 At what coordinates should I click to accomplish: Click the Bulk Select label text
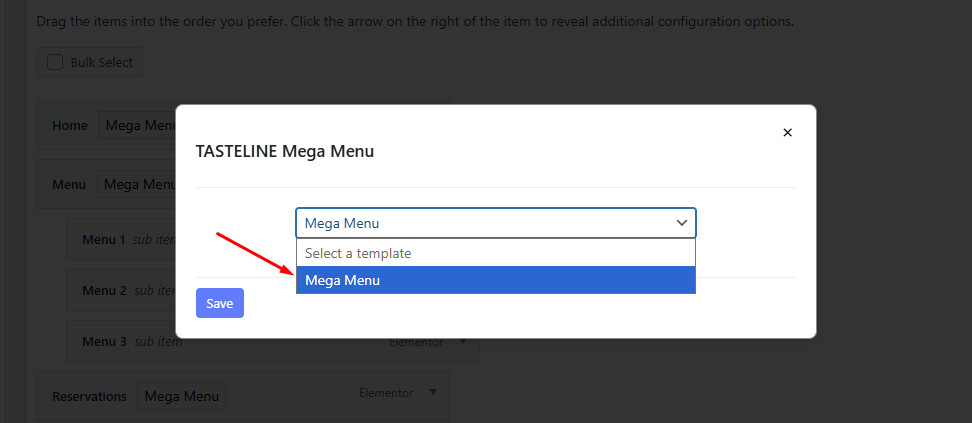pos(101,62)
